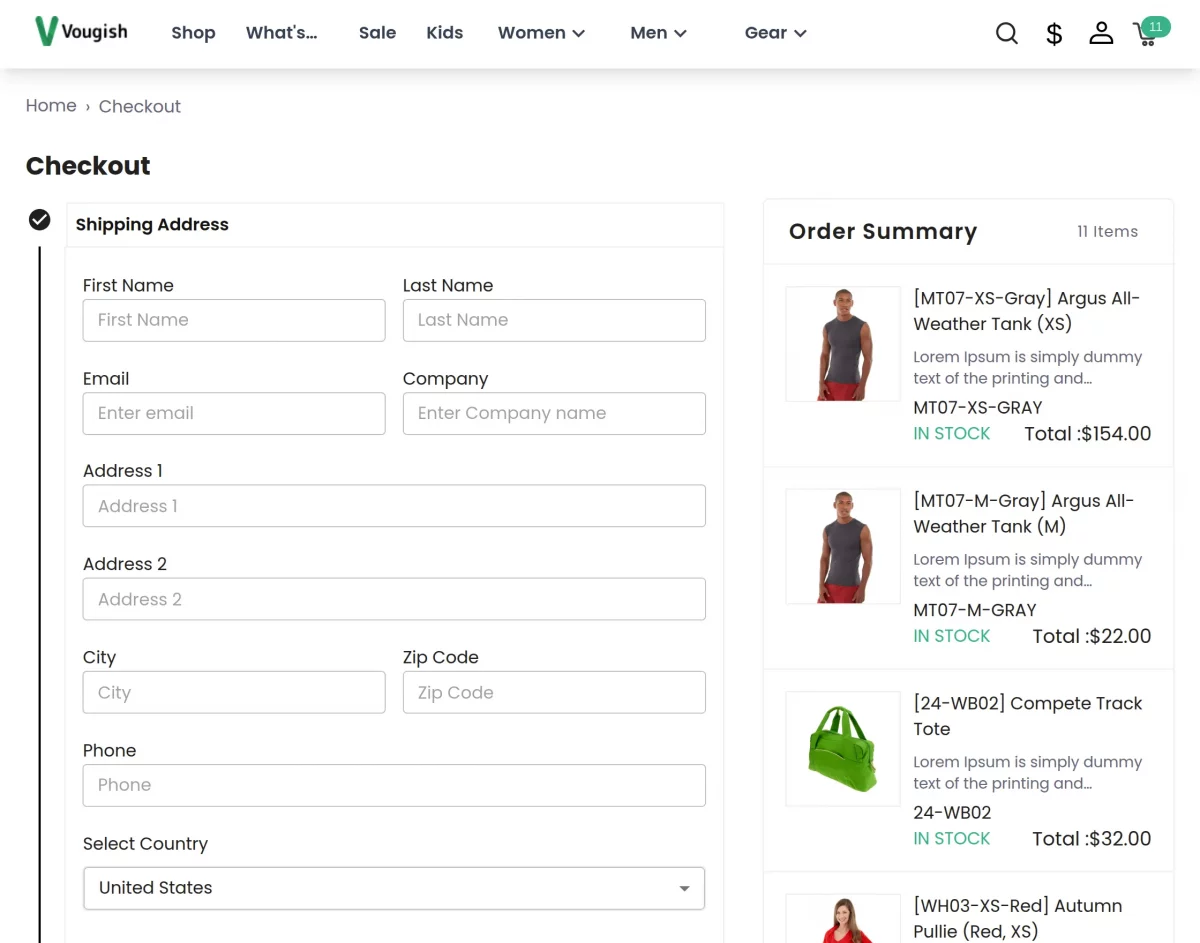Open the search icon in header
Image resolution: width=1200 pixels, height=943 pixels.
[1007, 33]
